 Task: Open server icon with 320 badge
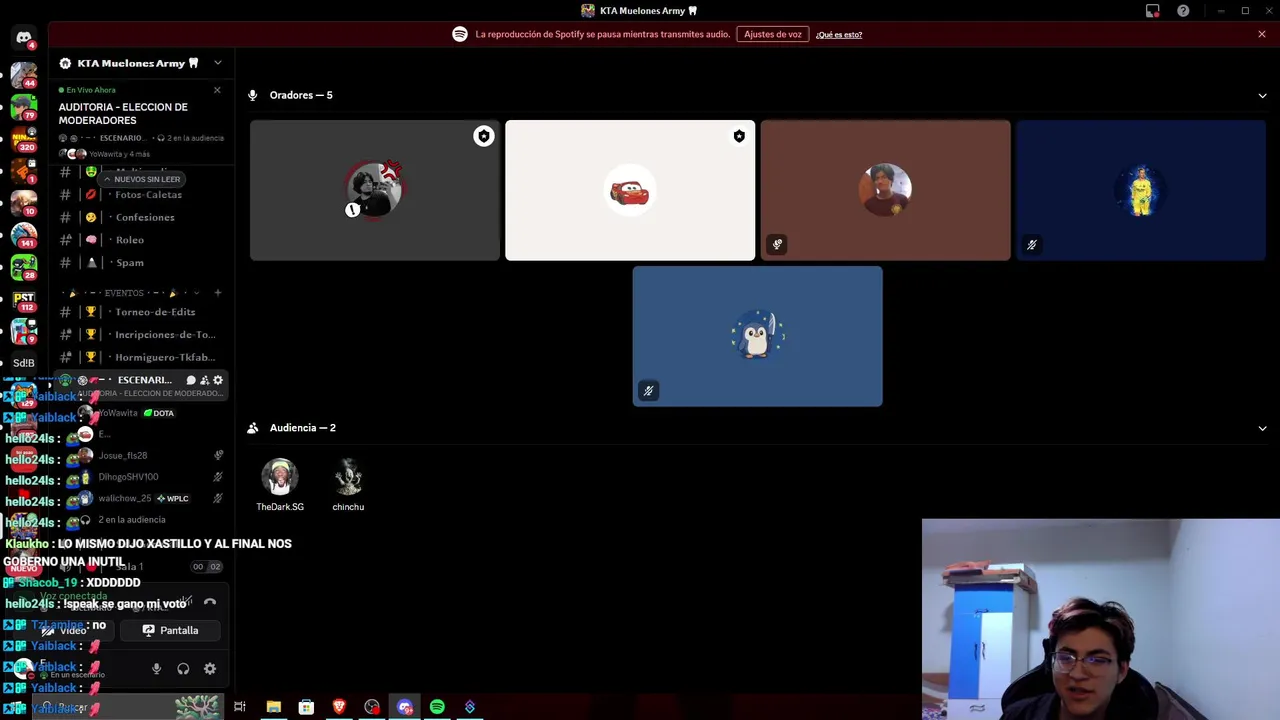(23, 138)
